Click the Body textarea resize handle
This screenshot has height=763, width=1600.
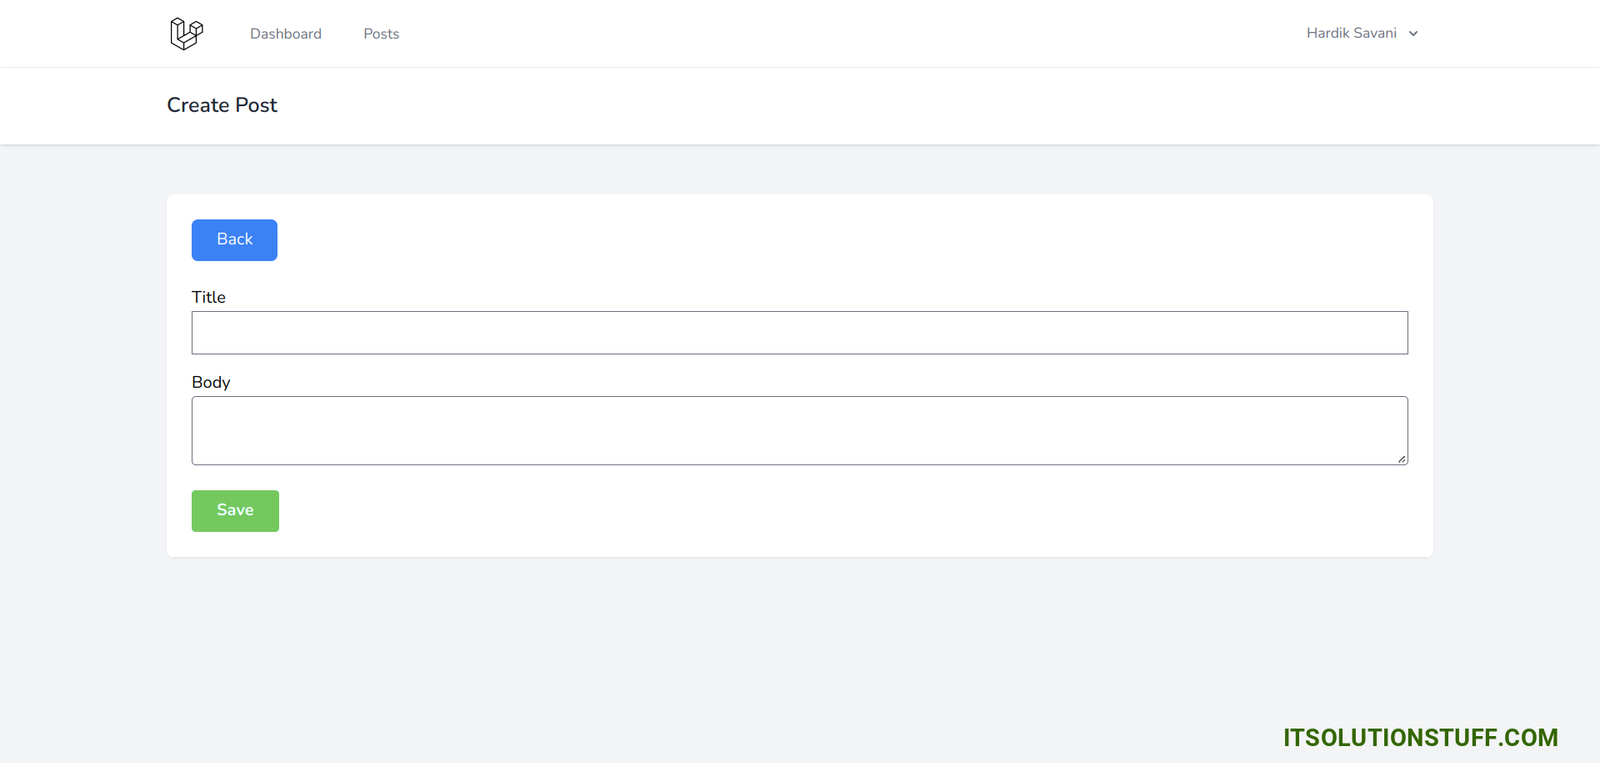click(1401, 459)
